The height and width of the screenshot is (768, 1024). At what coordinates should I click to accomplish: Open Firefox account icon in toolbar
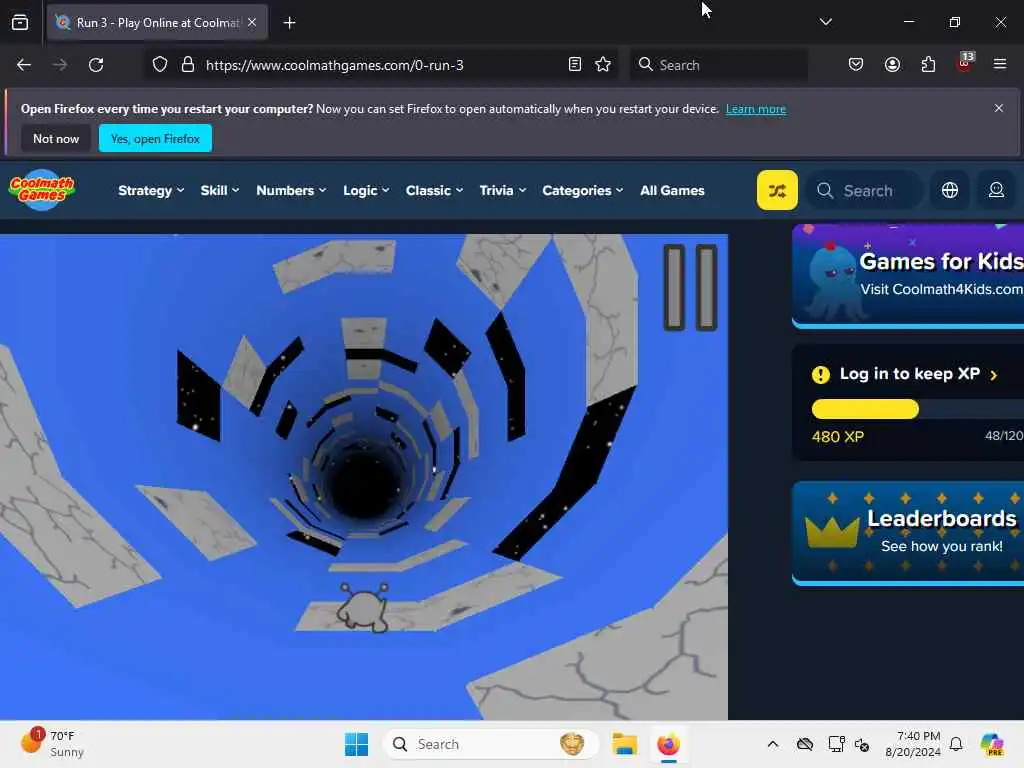(892, 65)
